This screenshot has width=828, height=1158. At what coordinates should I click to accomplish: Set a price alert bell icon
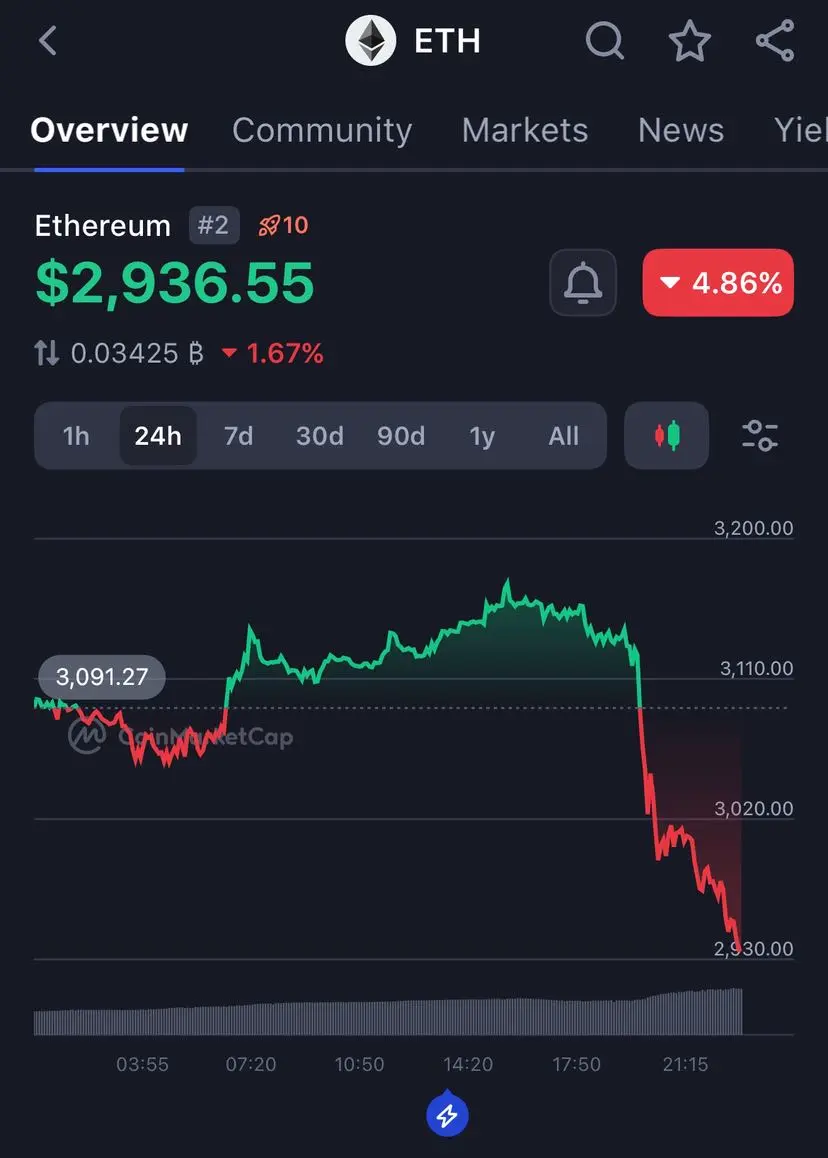click(583, 283)
